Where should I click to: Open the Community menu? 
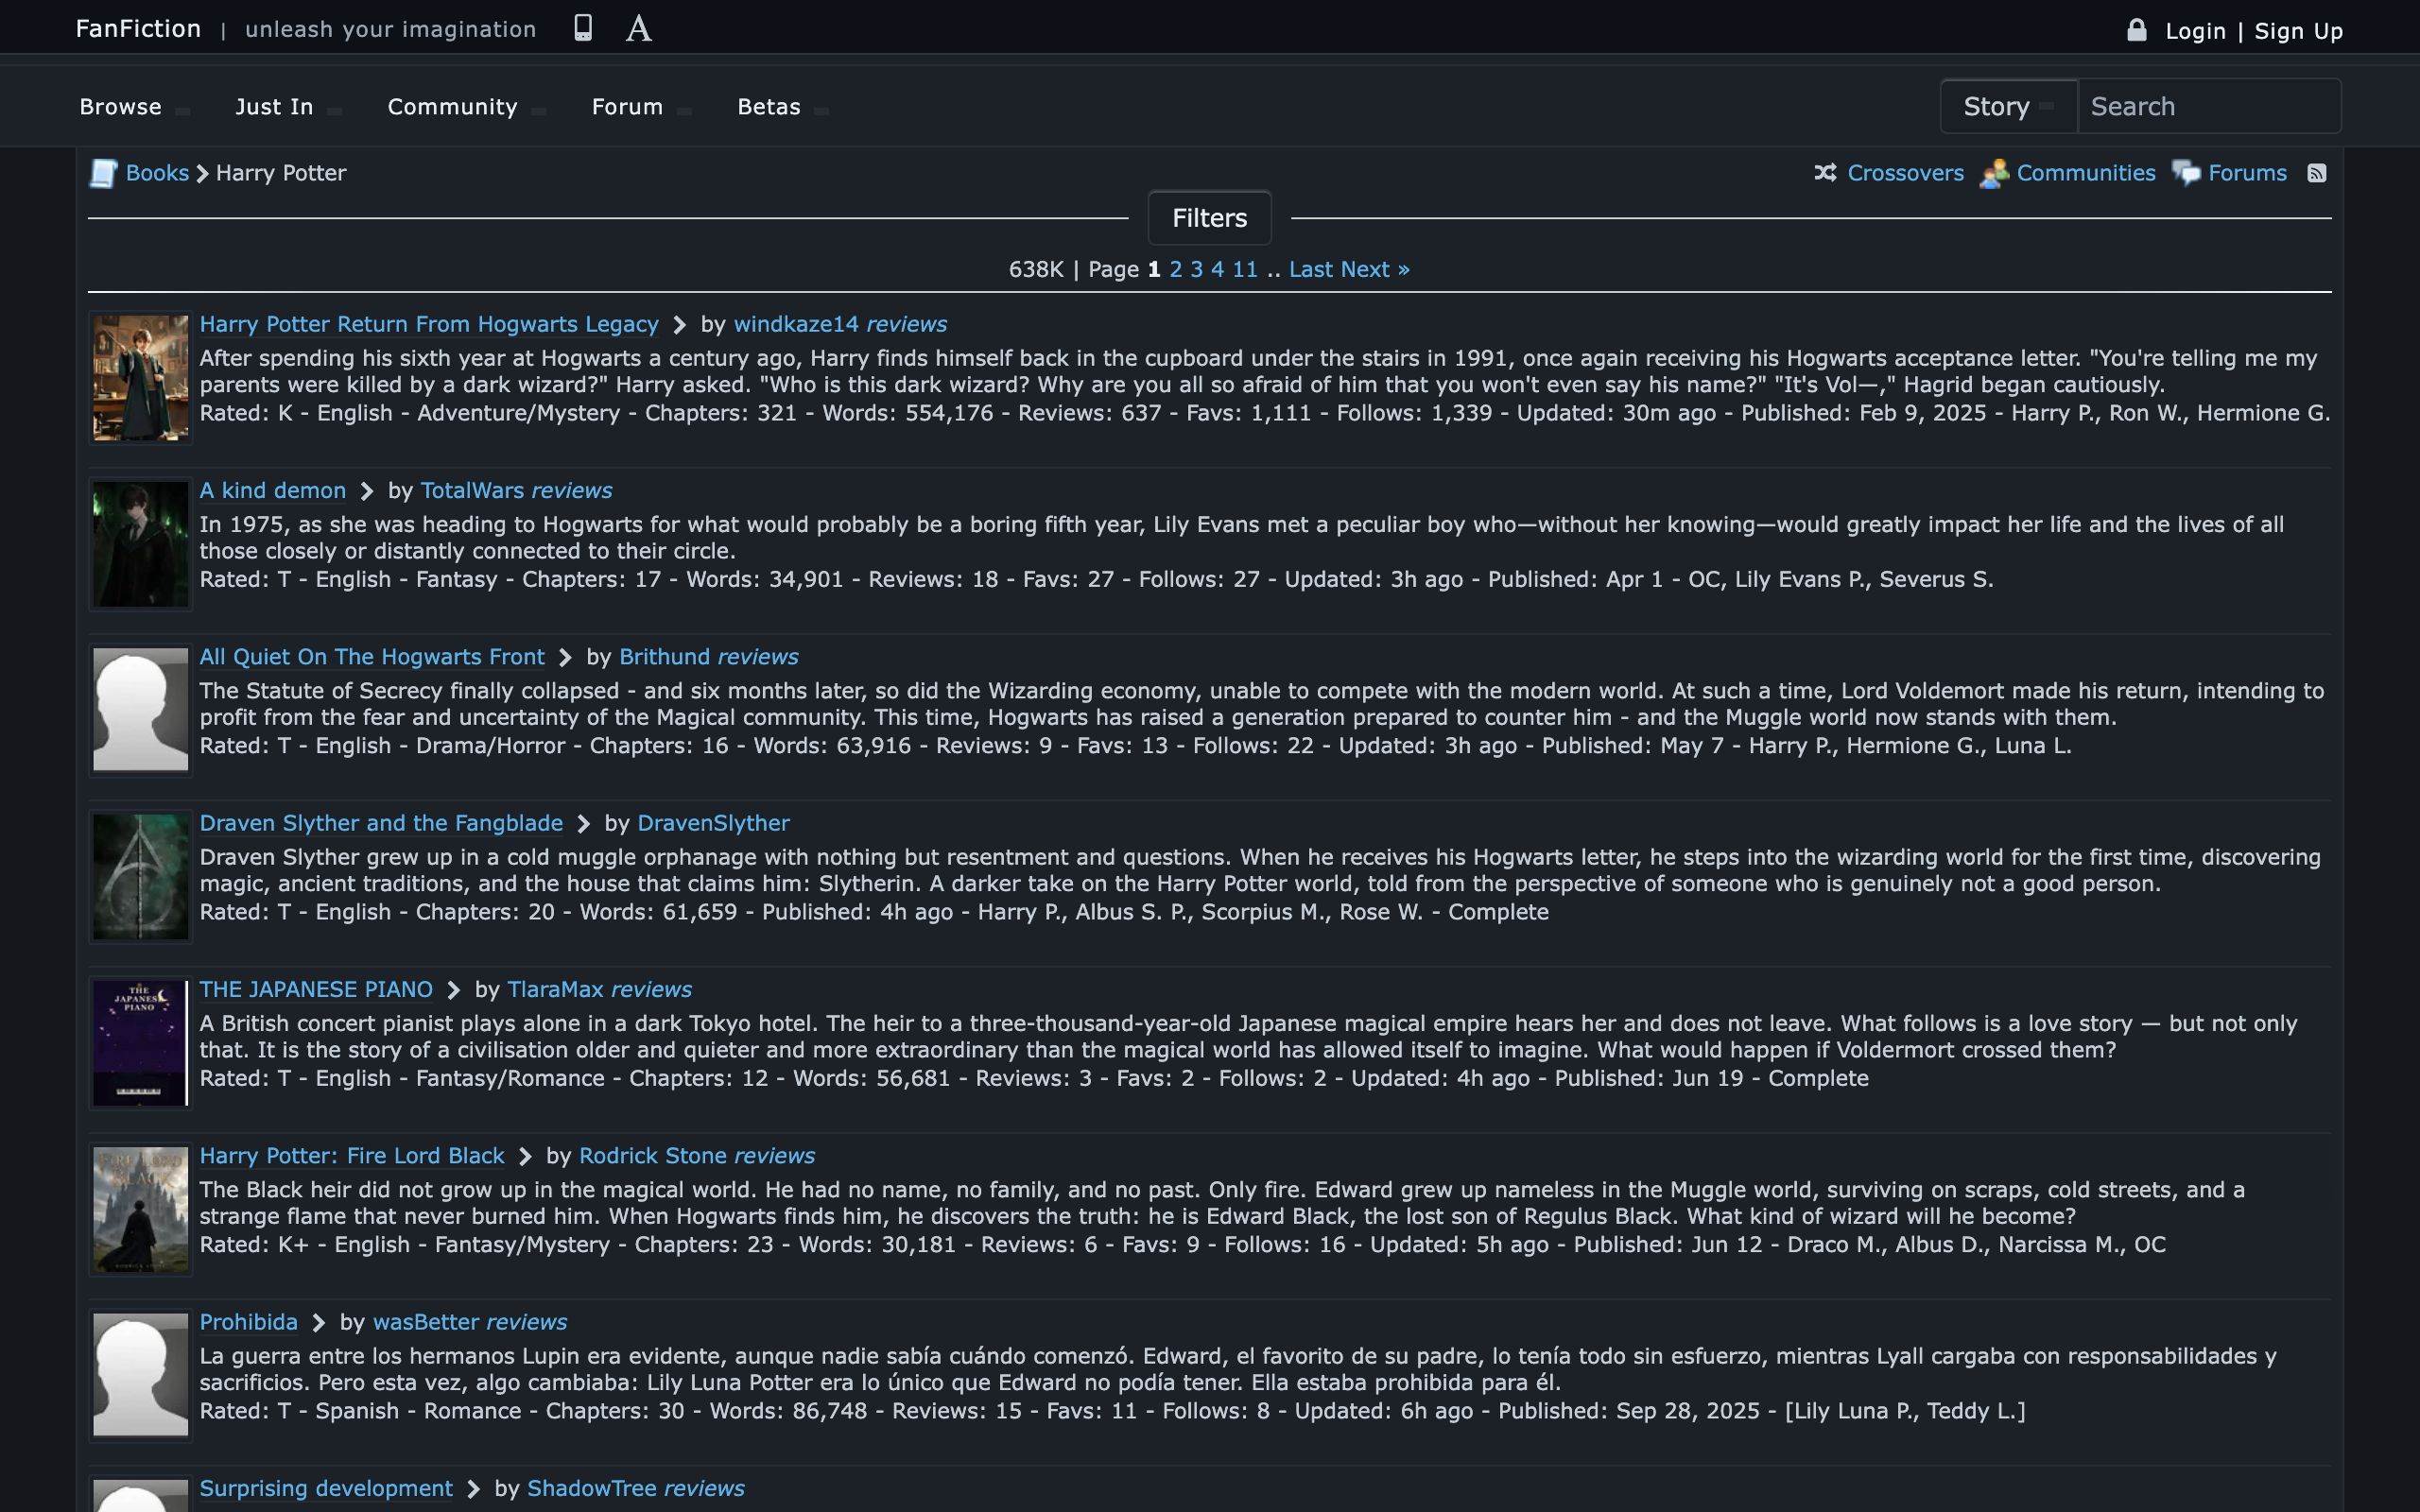coord(466,107)
